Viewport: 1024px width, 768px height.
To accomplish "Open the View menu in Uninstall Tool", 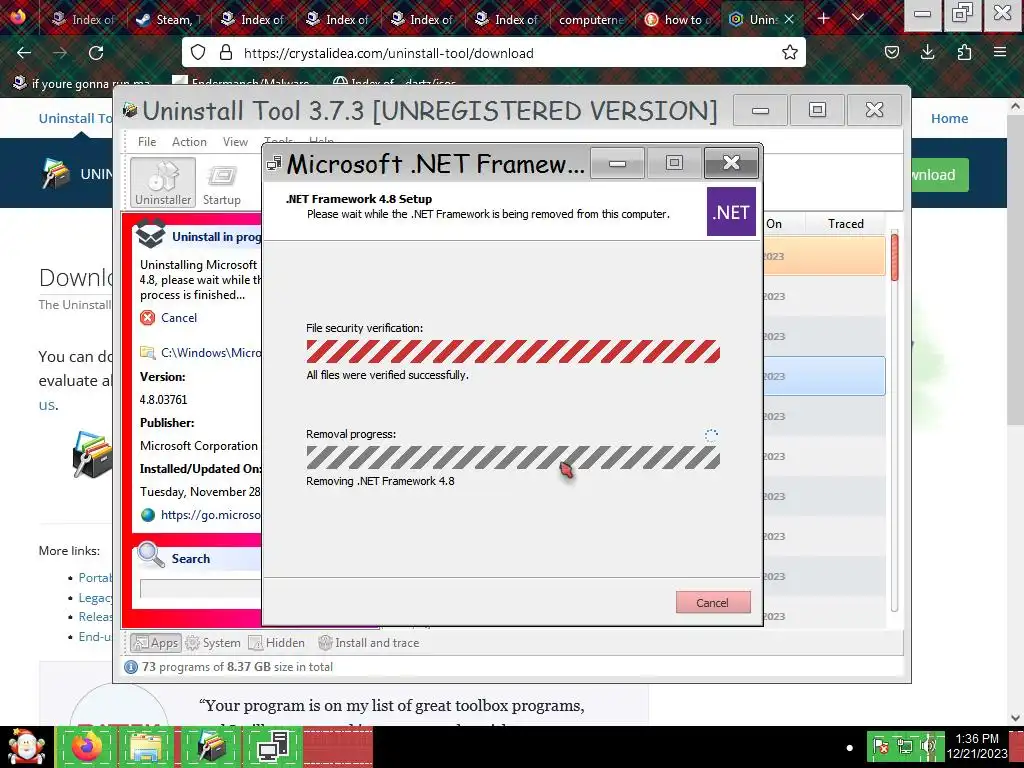I will pos(235,142).
